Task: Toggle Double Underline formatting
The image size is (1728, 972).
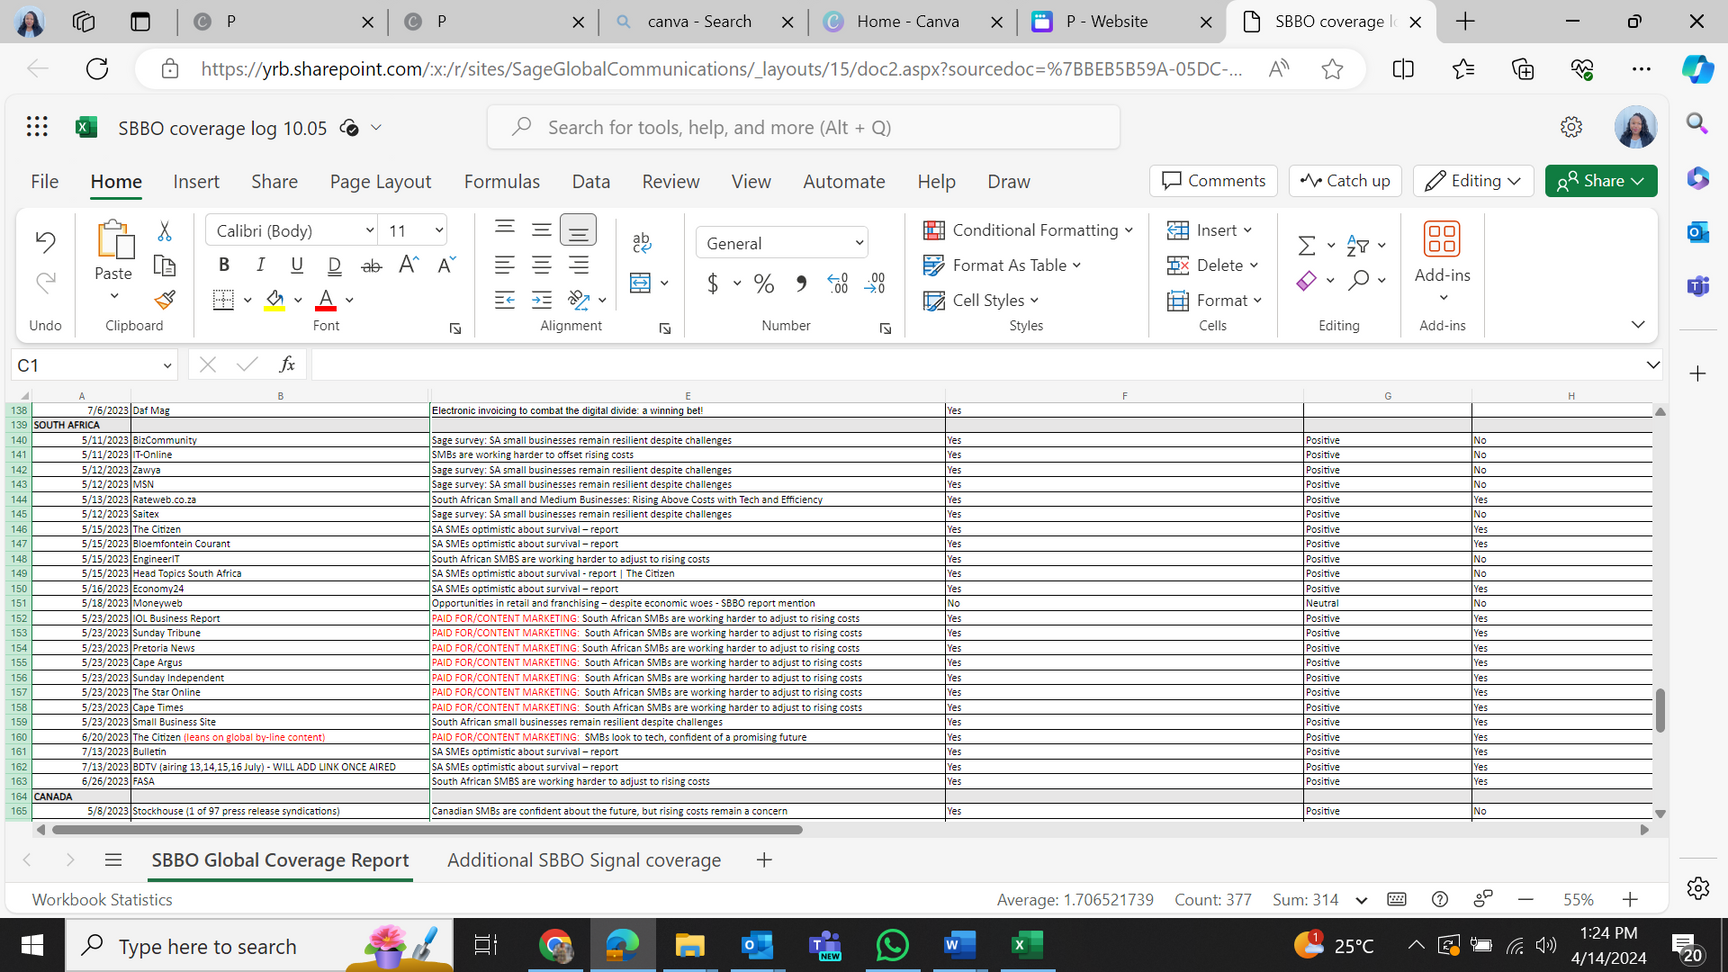Action: tap(334, 265)
